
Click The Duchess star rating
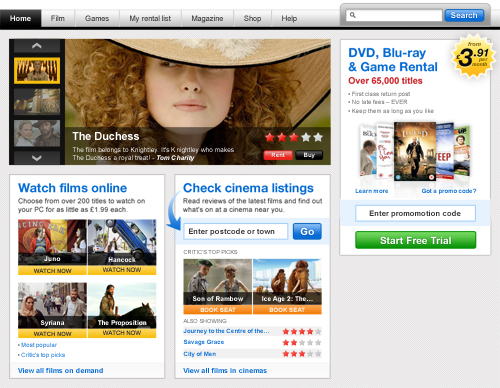(294, 137)
